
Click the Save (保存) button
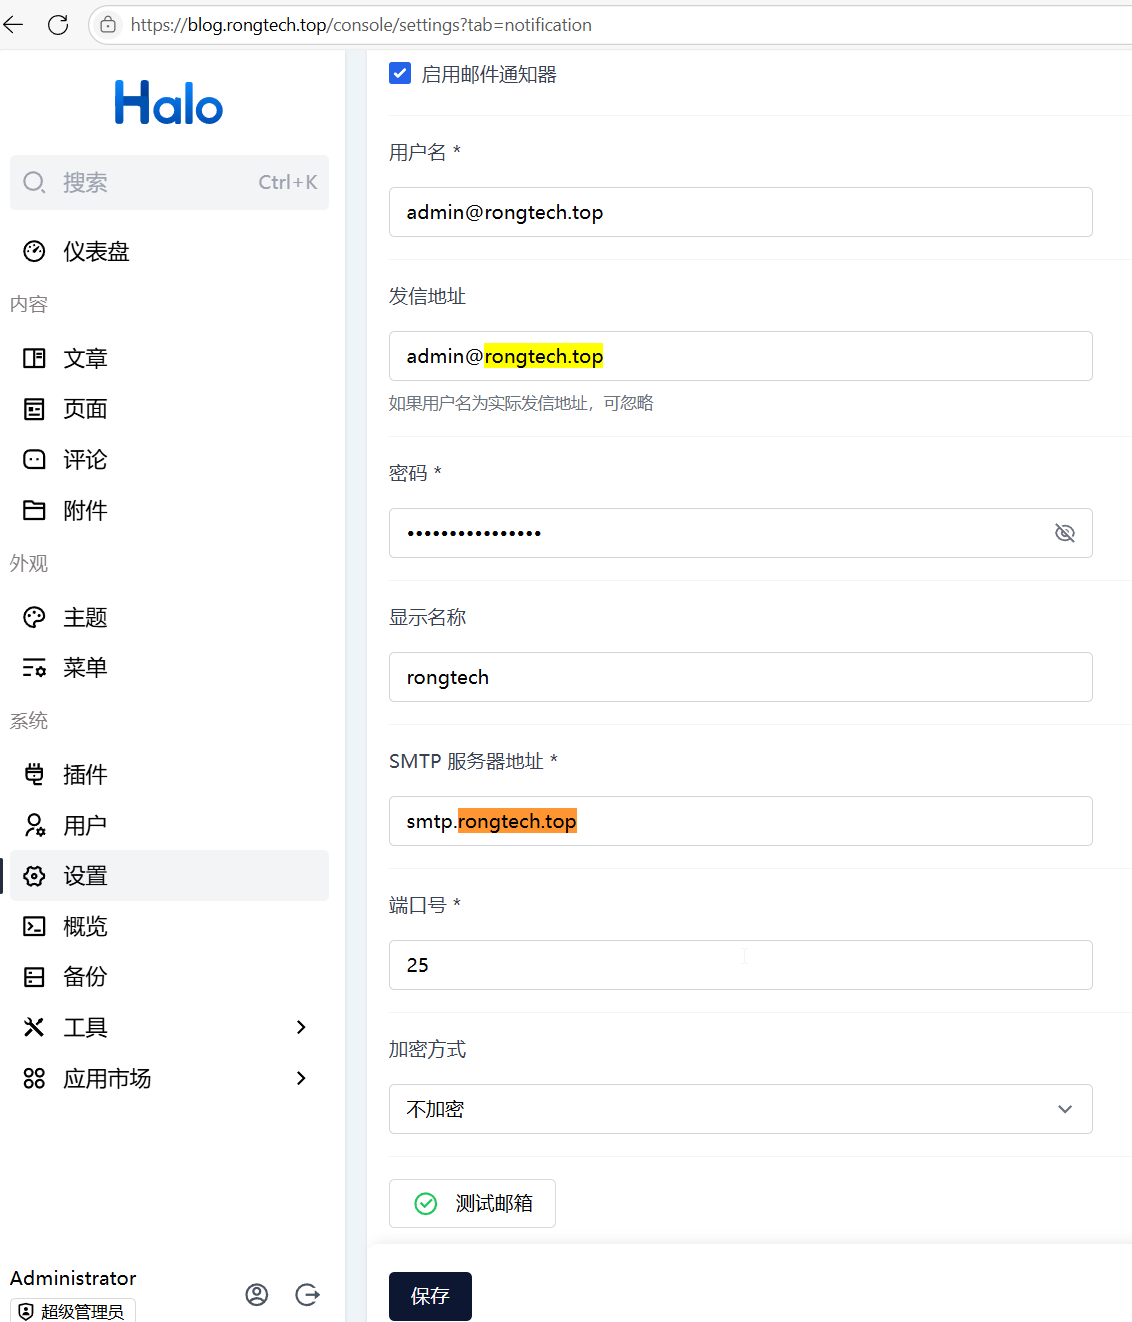click(x=430, y=1296)
